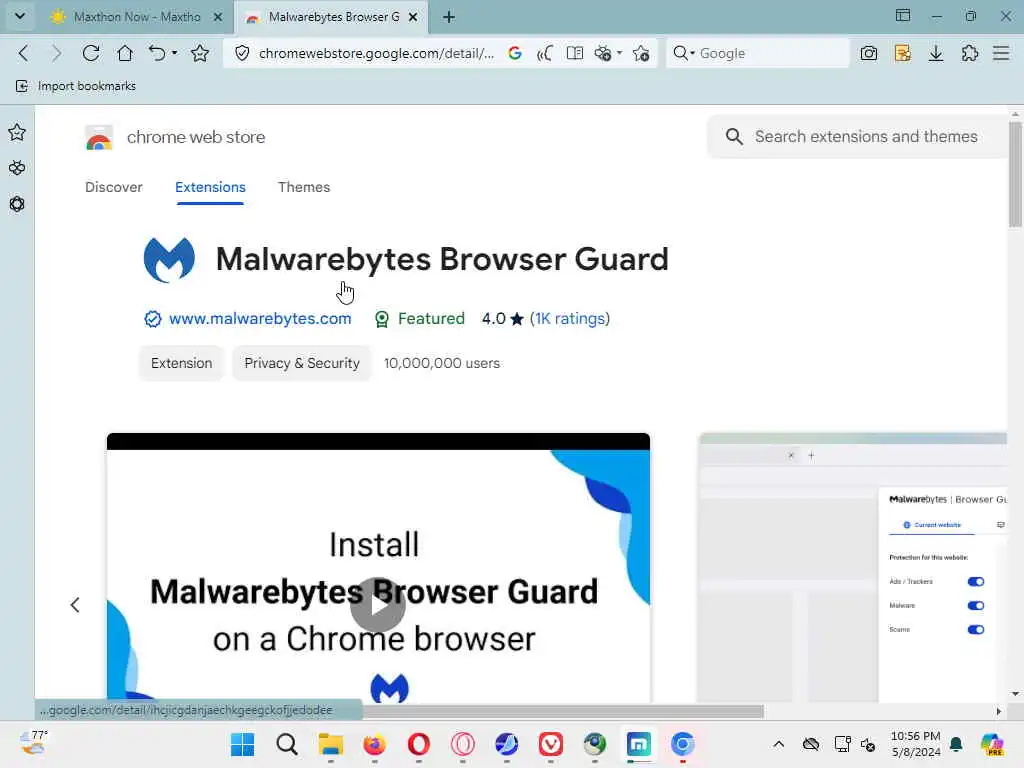Open reader mode book icon
The image size is (1024, 768).
click(x=575, y=53)
